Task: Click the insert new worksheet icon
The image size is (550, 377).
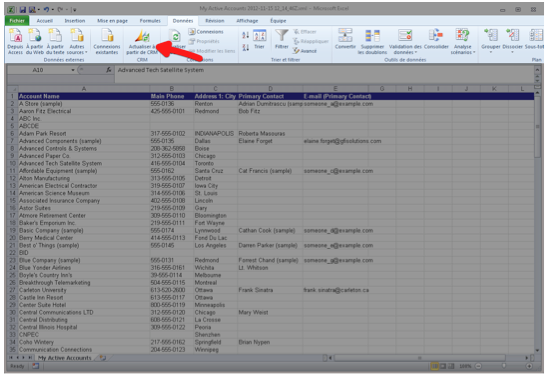Action: (x=102, y=358)
